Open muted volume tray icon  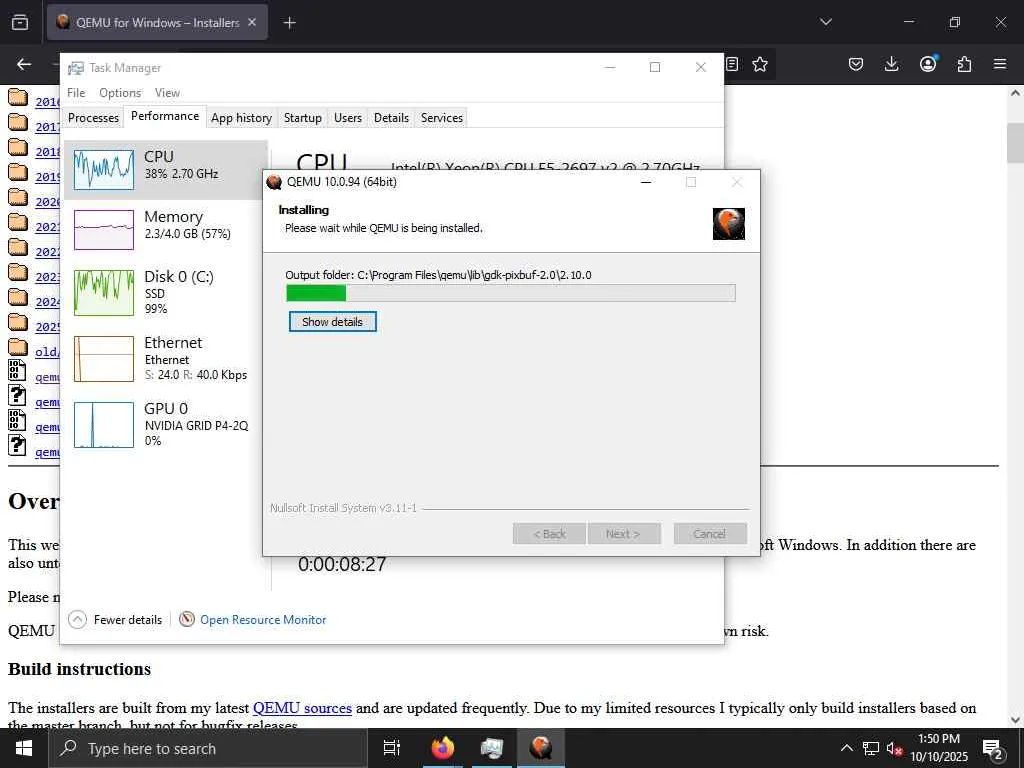[x=893, y=748]
